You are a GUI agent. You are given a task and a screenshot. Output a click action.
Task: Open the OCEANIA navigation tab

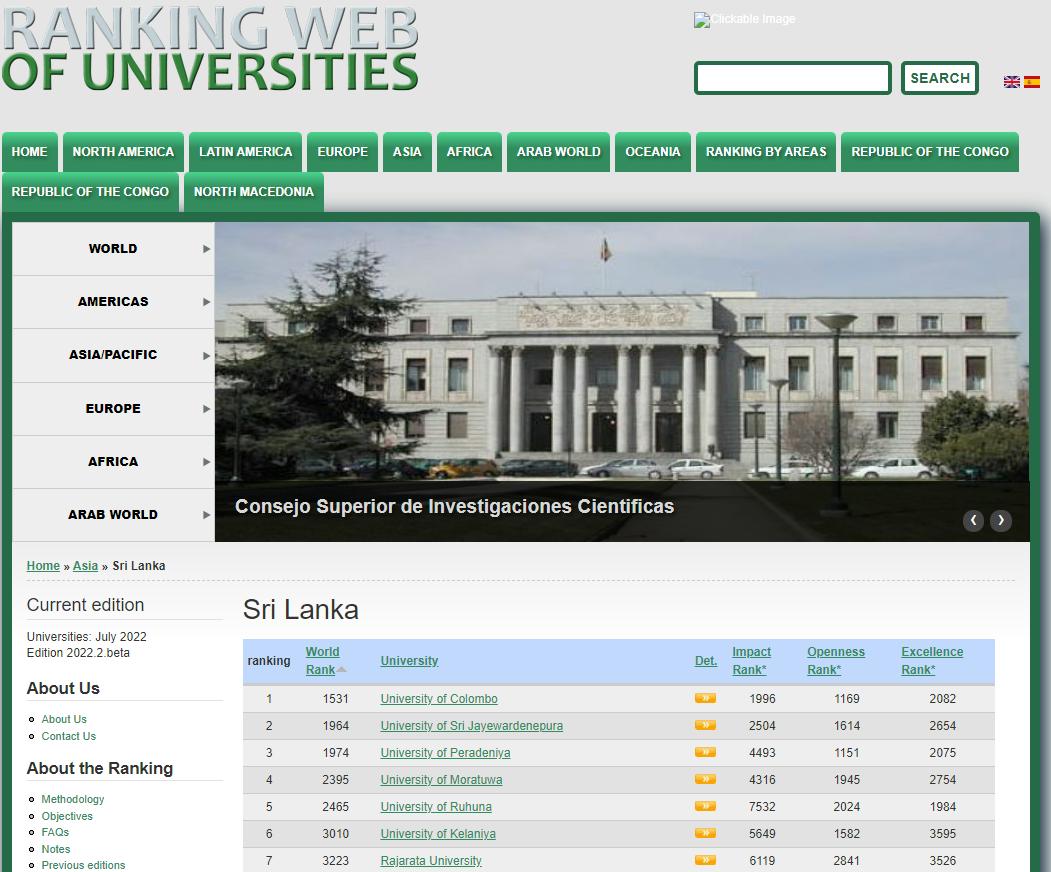tap(653, 152)
